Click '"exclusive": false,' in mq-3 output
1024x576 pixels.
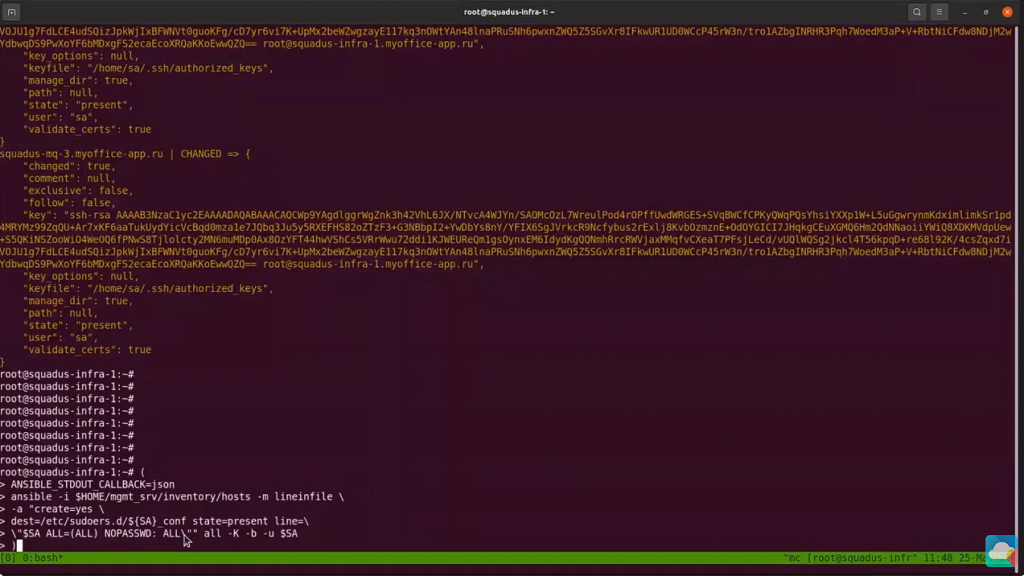[x=78, y=191]
